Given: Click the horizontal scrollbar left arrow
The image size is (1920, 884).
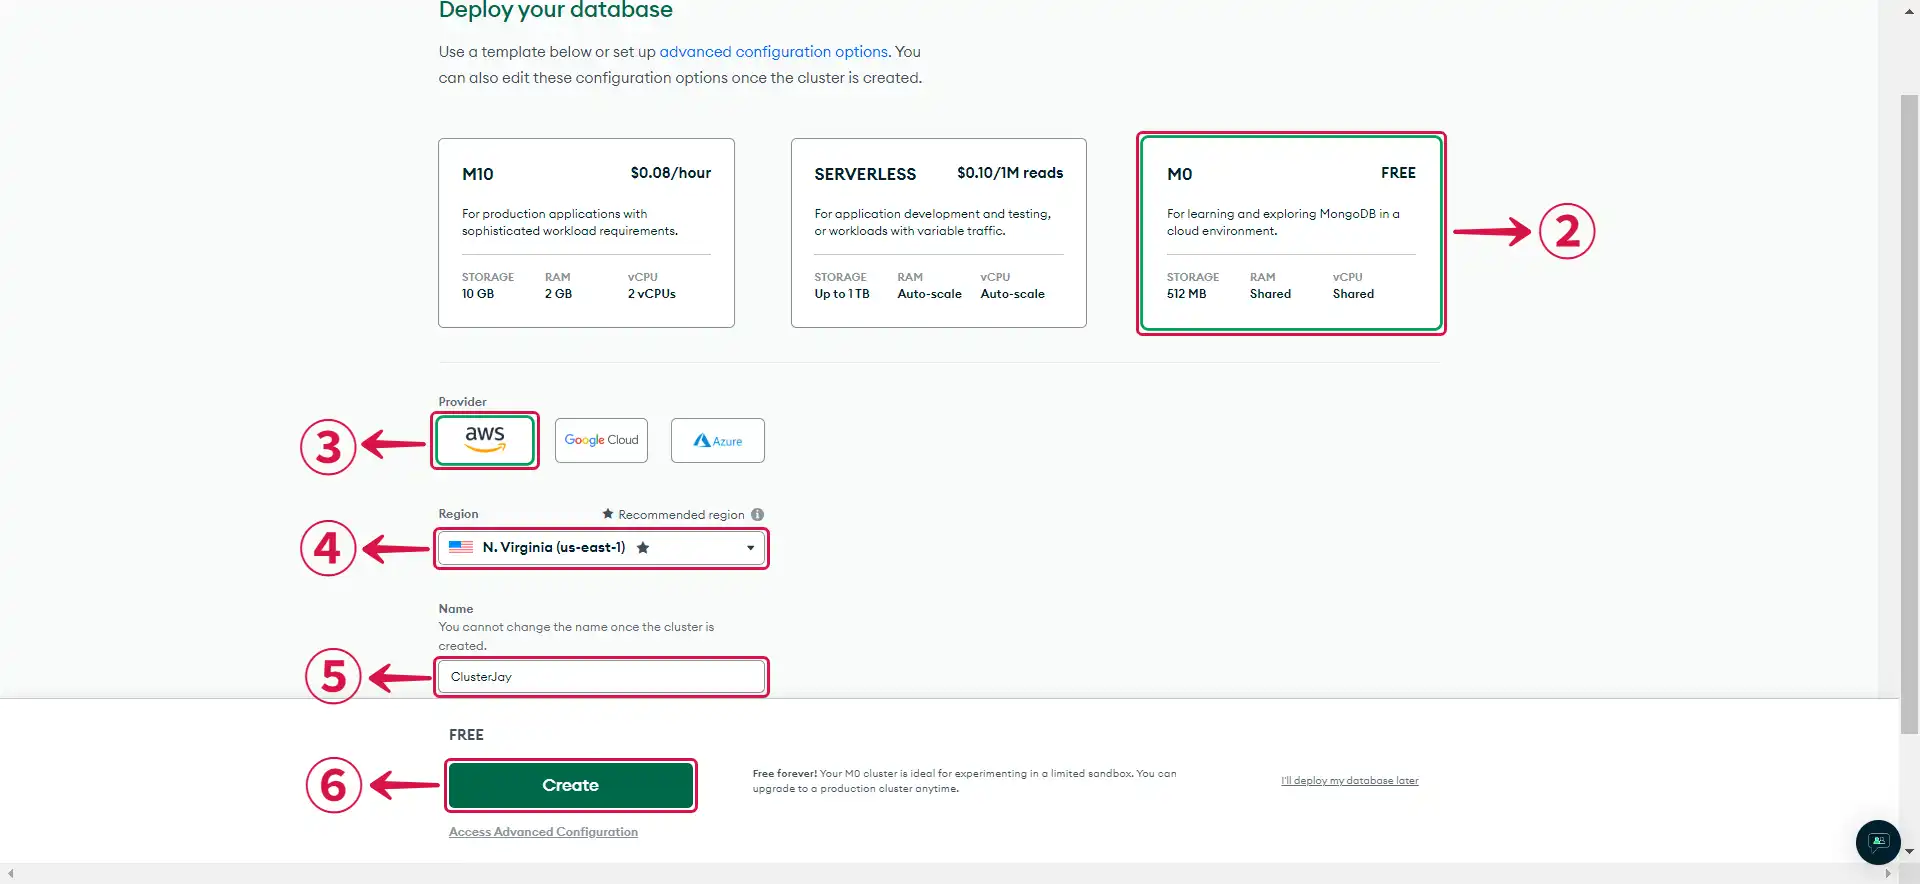Looking at the screenshot, I should tap(10, 874).
